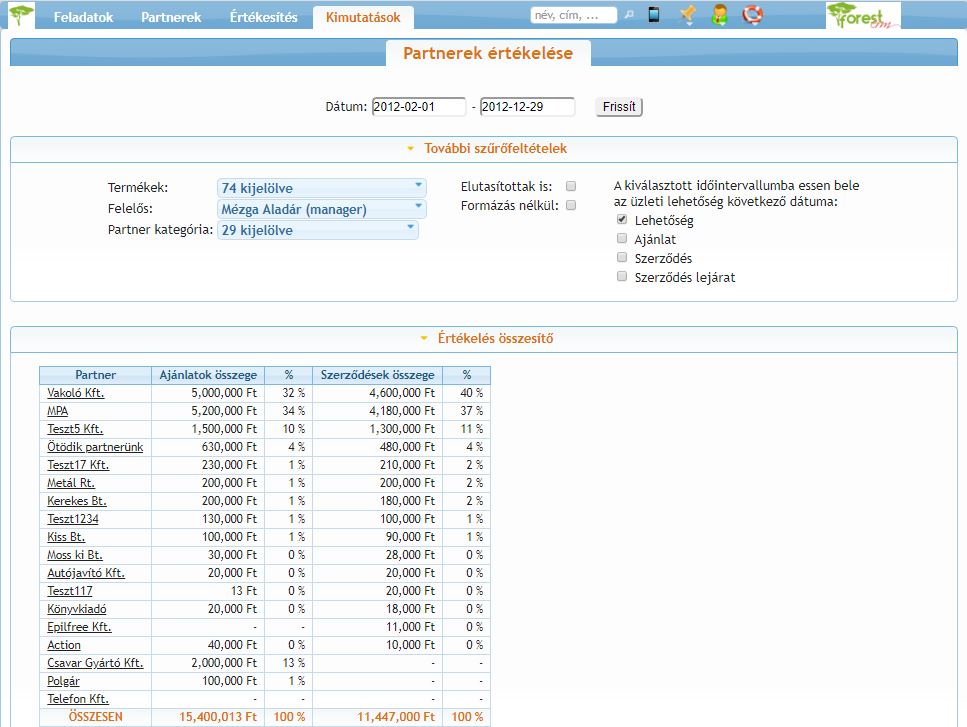
Task: Expand the Partner kategória dropdown
Action: click(317, 230)
